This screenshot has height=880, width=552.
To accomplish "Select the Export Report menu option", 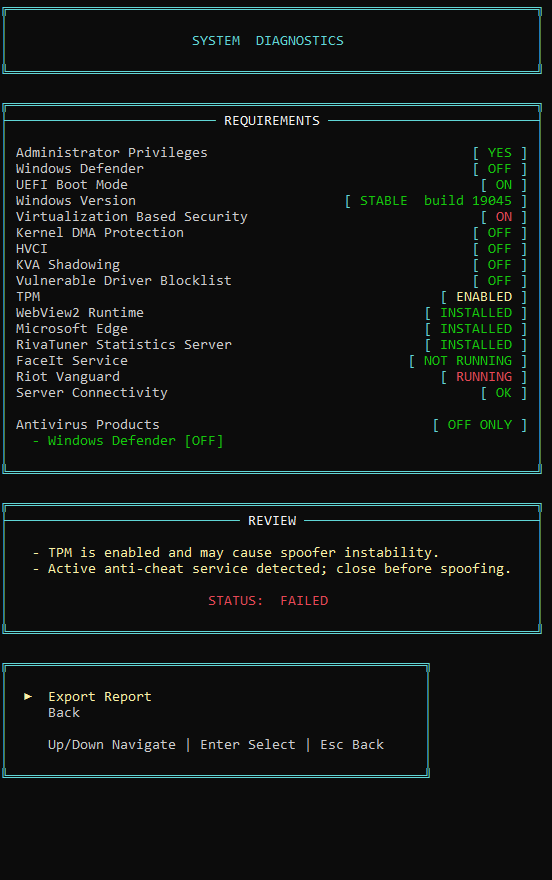I will coord(100,696).
